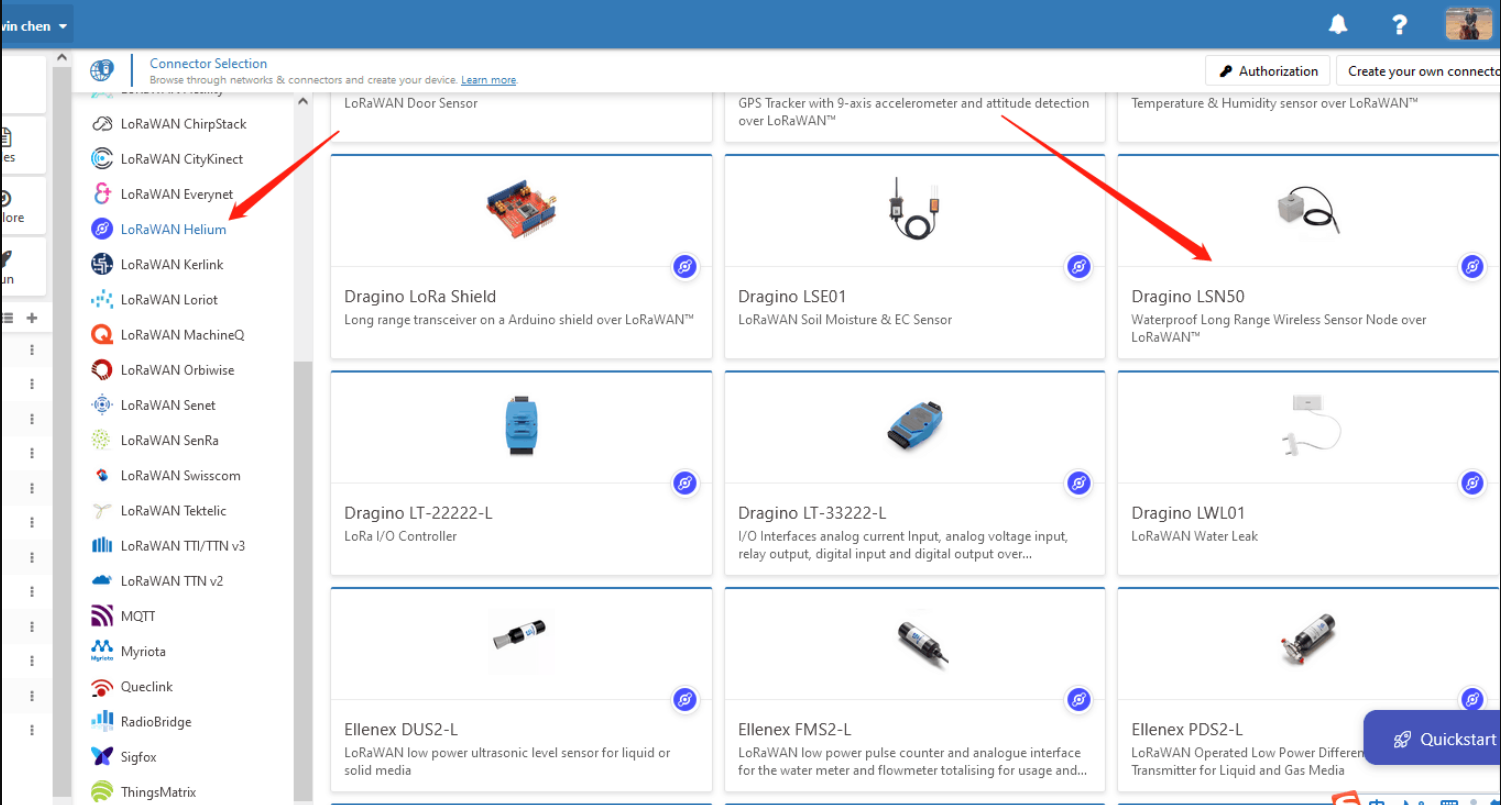The width and height of the screenshot is (1501, 805).
Task: Open the Dragino LSN50 sensor thumbnail
Action: 1308,209
